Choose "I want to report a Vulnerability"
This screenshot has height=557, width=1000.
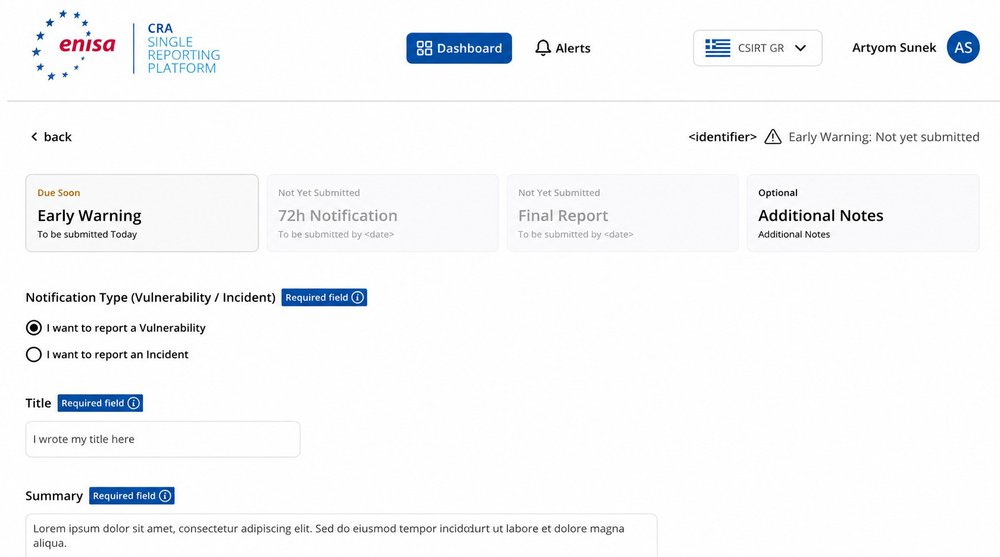[34, 328]
